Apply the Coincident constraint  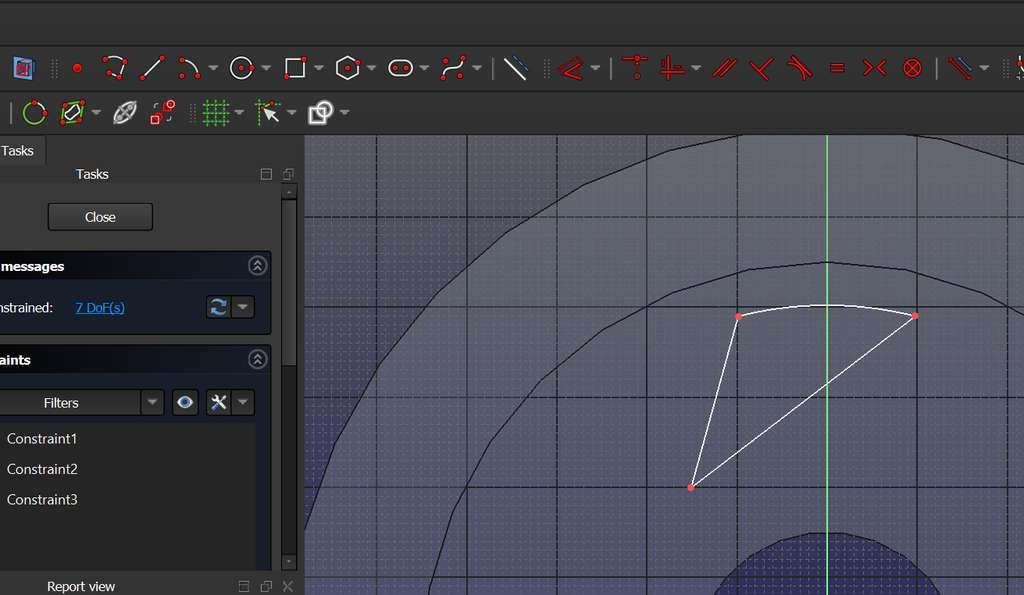pos(635,68)
